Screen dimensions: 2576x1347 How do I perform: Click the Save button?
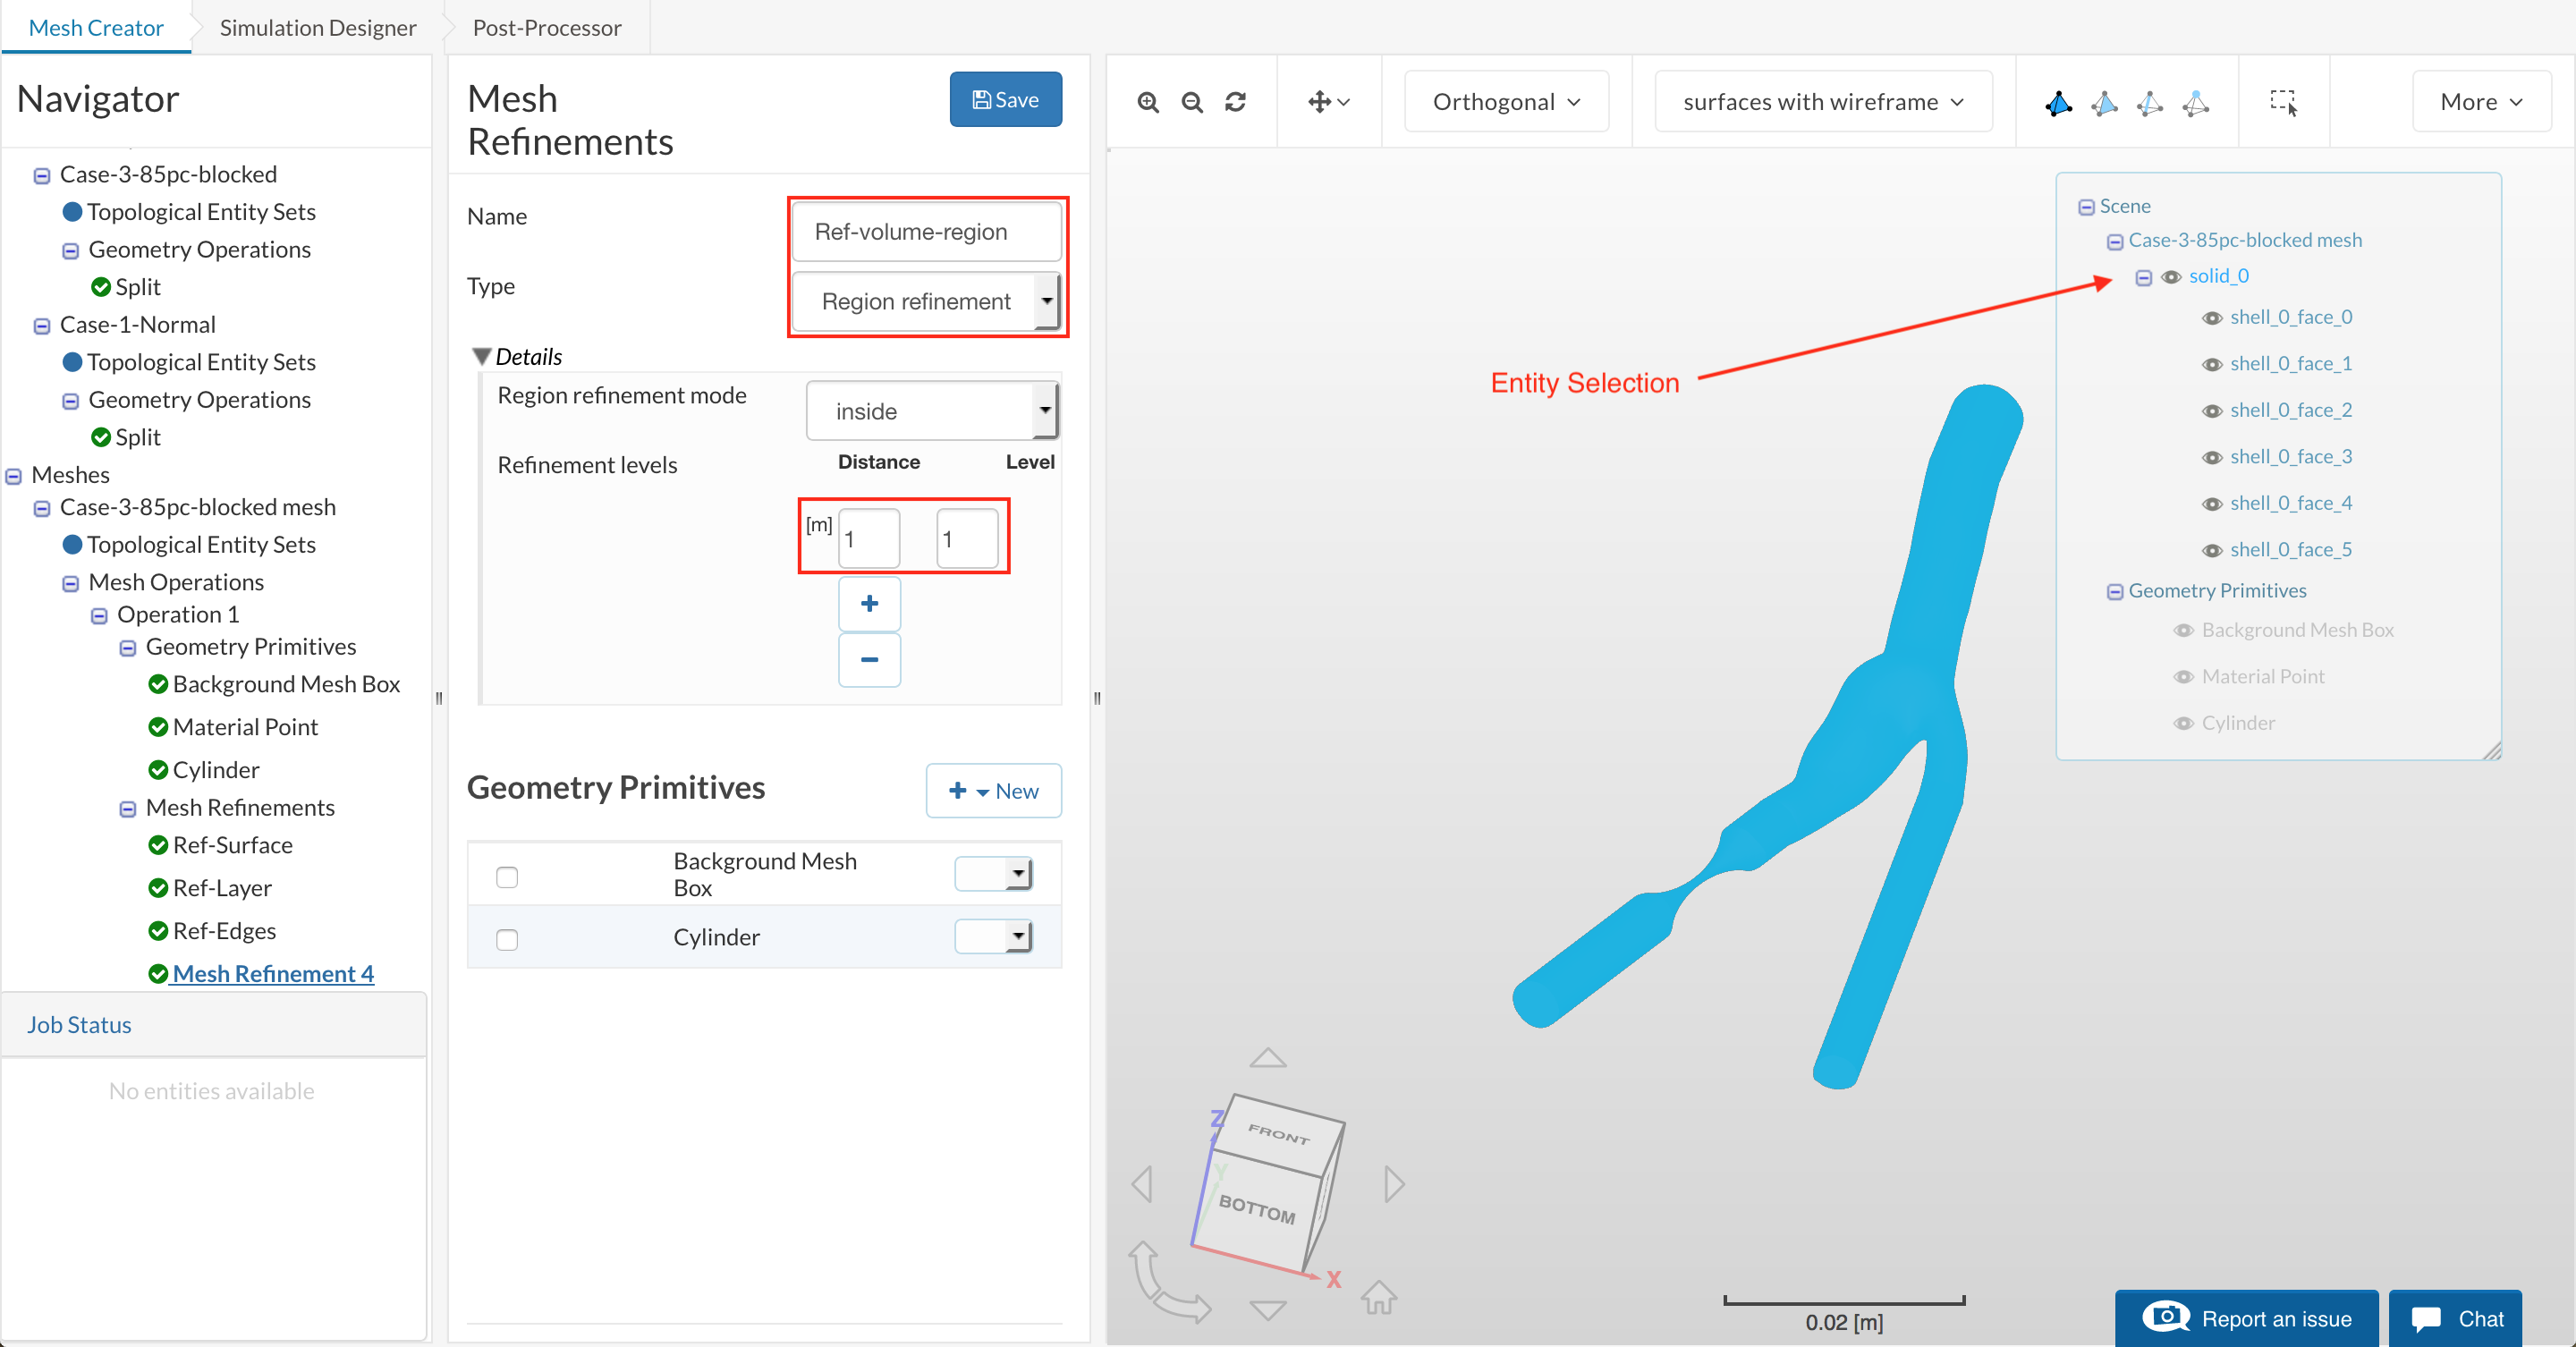point(1005,100)
